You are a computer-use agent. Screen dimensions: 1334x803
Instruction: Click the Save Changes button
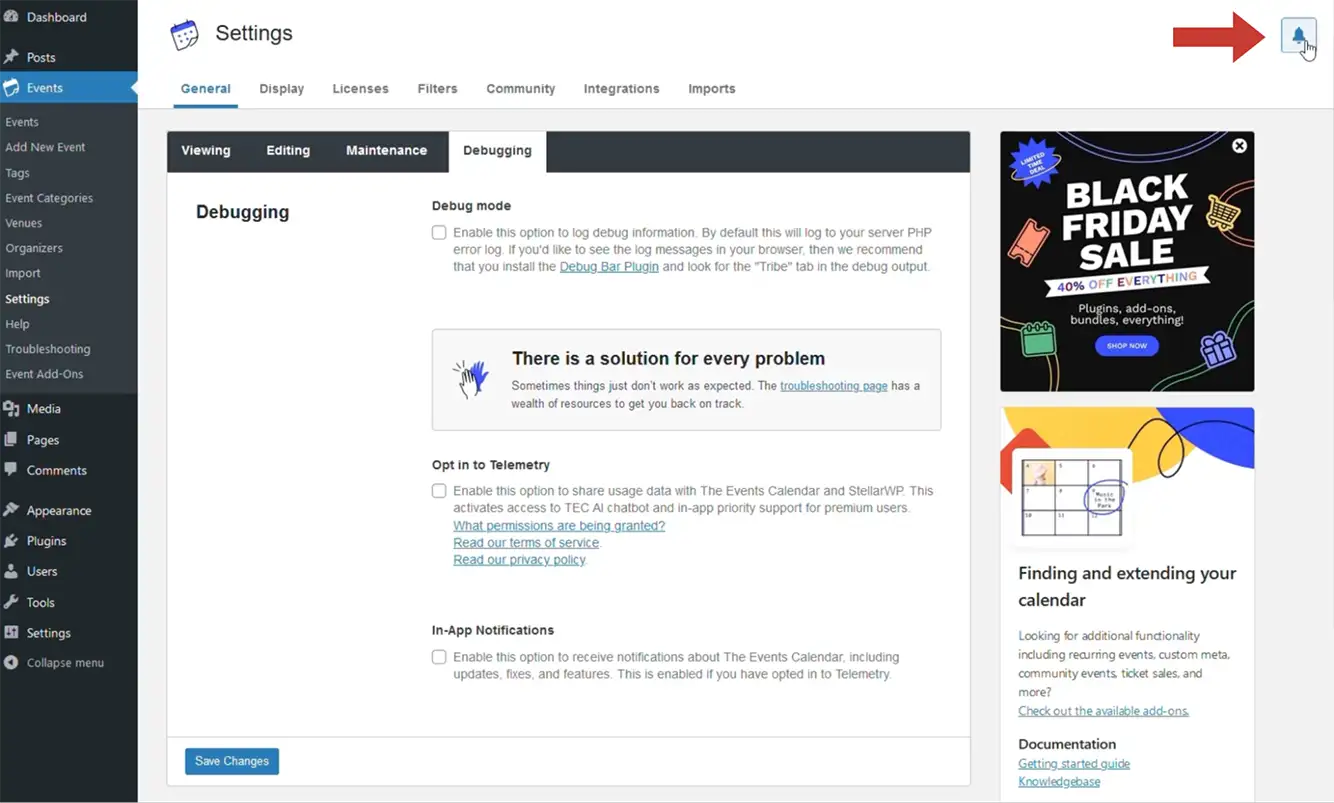pos(232,761)
